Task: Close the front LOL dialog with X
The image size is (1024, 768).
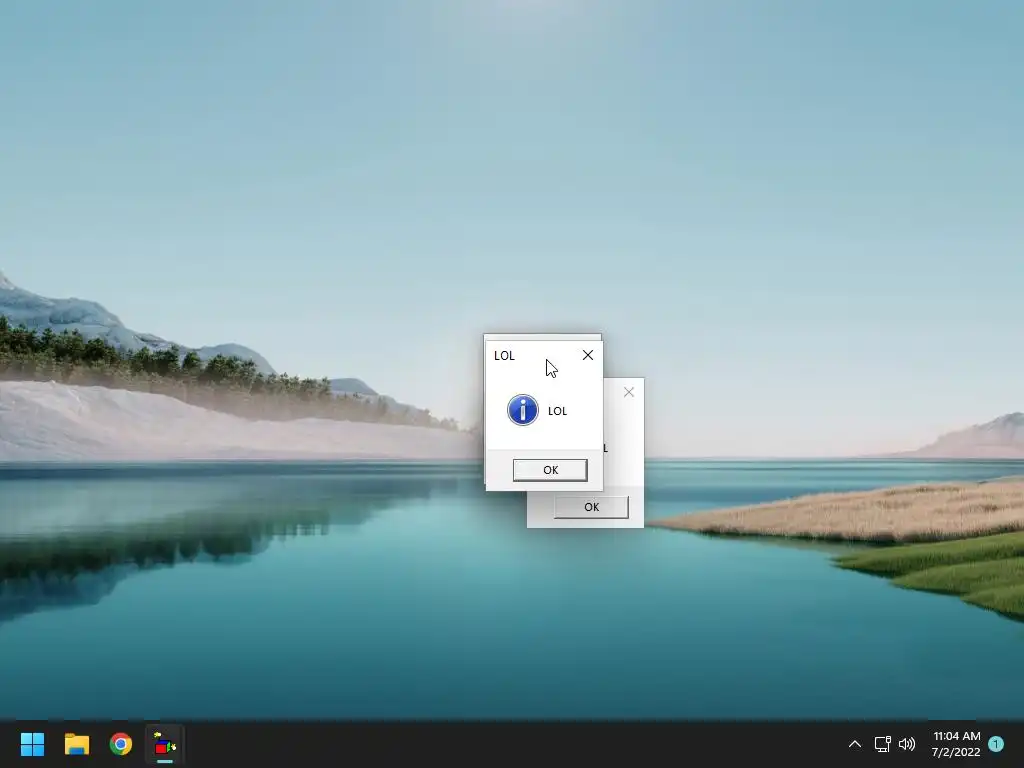Action: tap(588, 355)
